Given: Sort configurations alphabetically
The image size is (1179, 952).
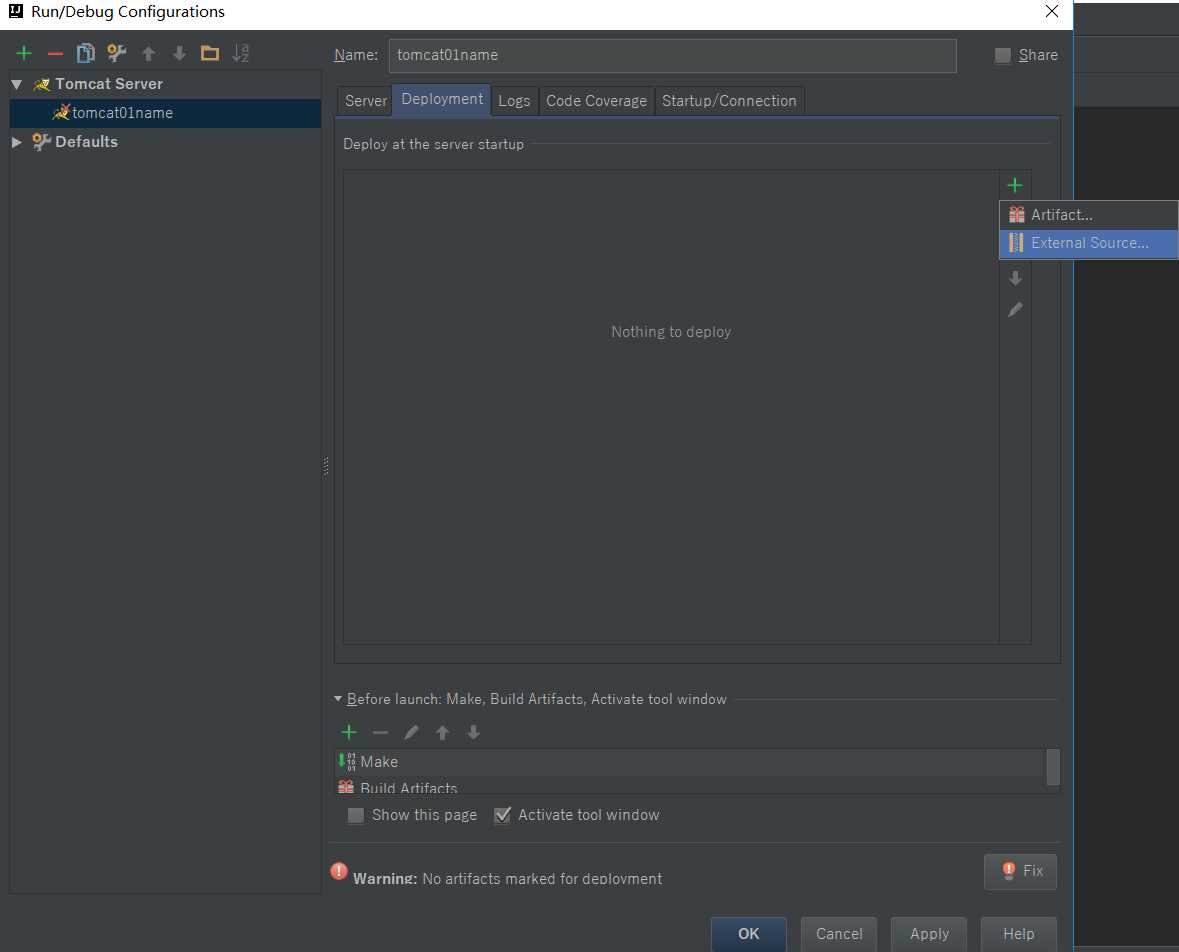Looking at the screenshot, I should (241, 53).
